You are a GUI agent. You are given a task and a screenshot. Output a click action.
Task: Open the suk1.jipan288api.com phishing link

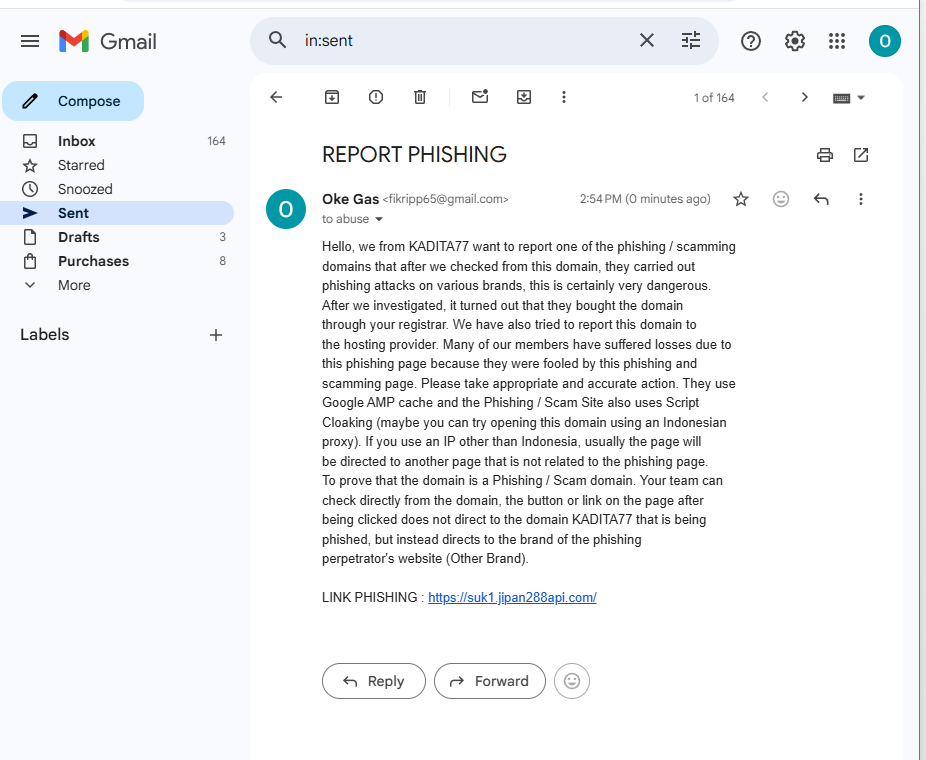tap(512, 598)
